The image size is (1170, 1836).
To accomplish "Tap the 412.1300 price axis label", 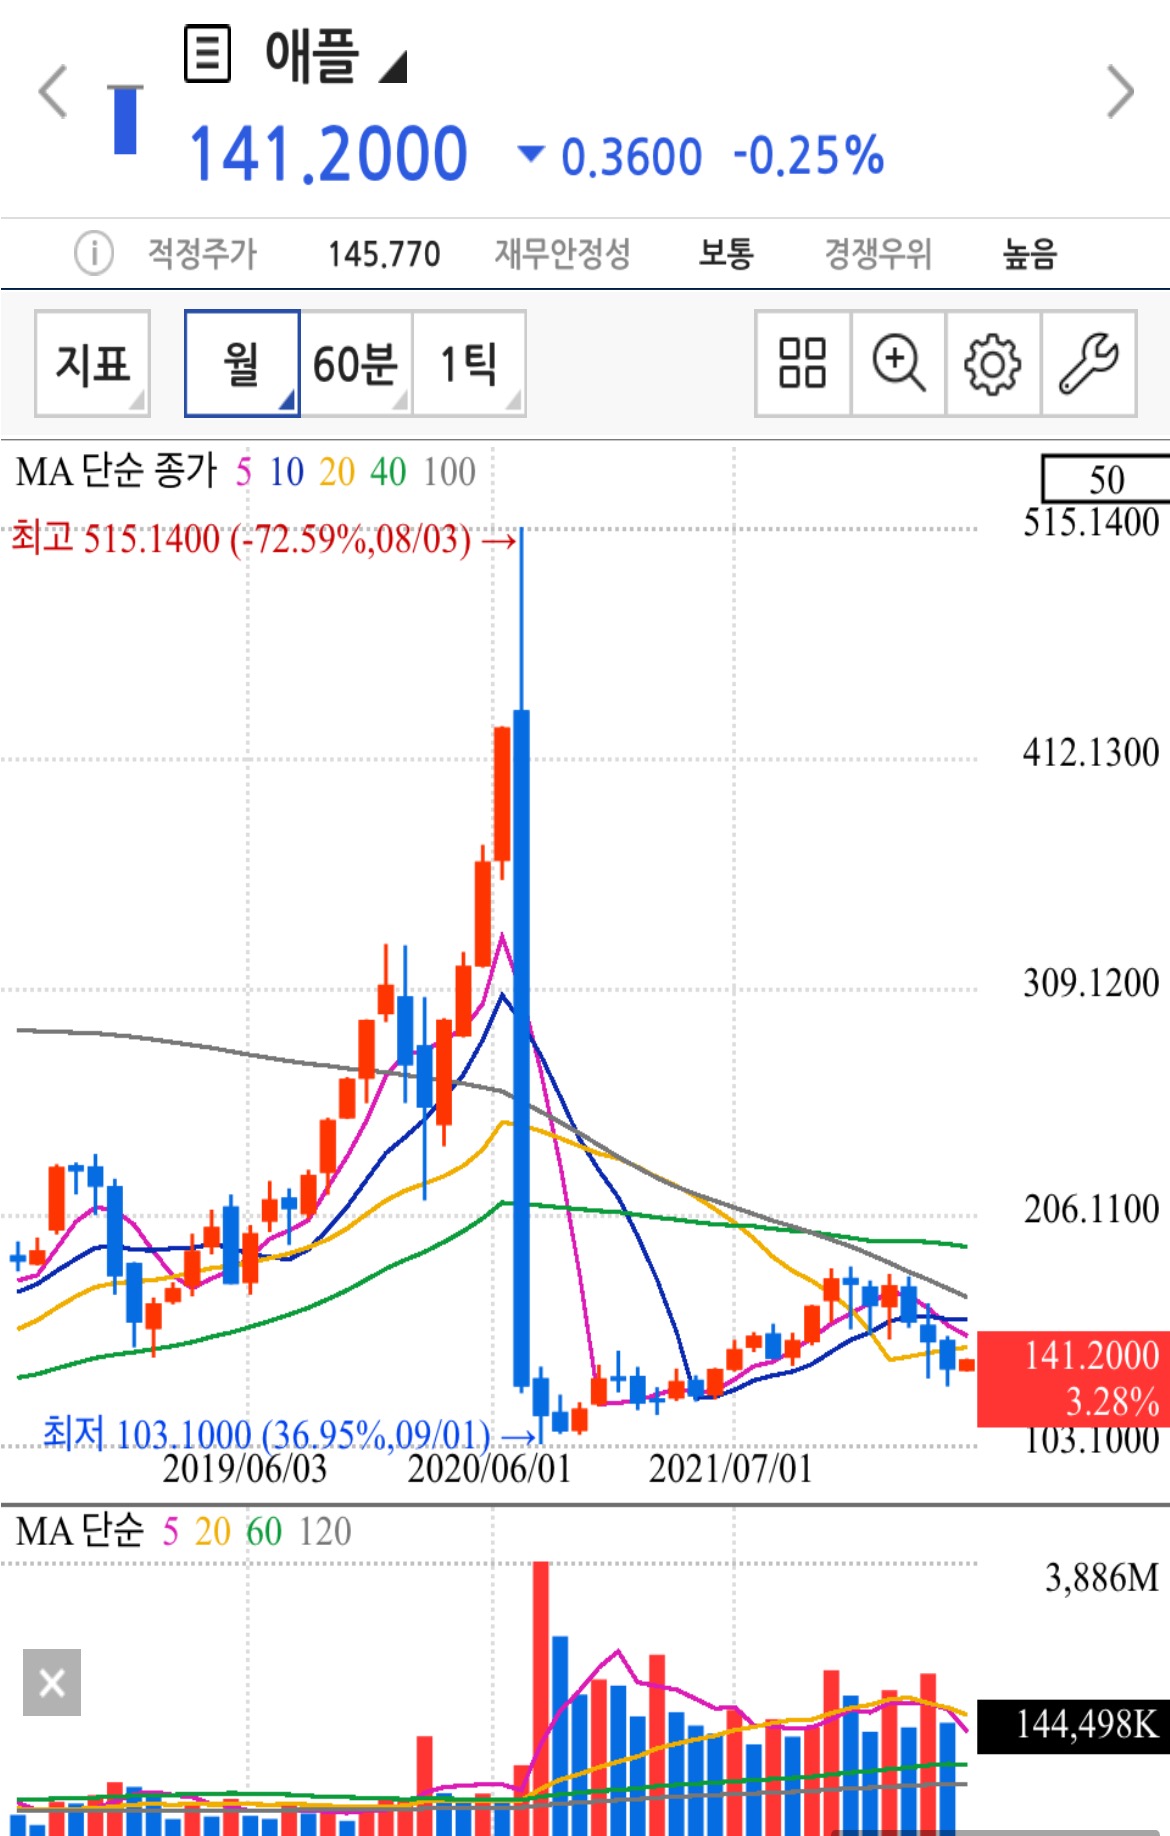I will [1091, 753].
